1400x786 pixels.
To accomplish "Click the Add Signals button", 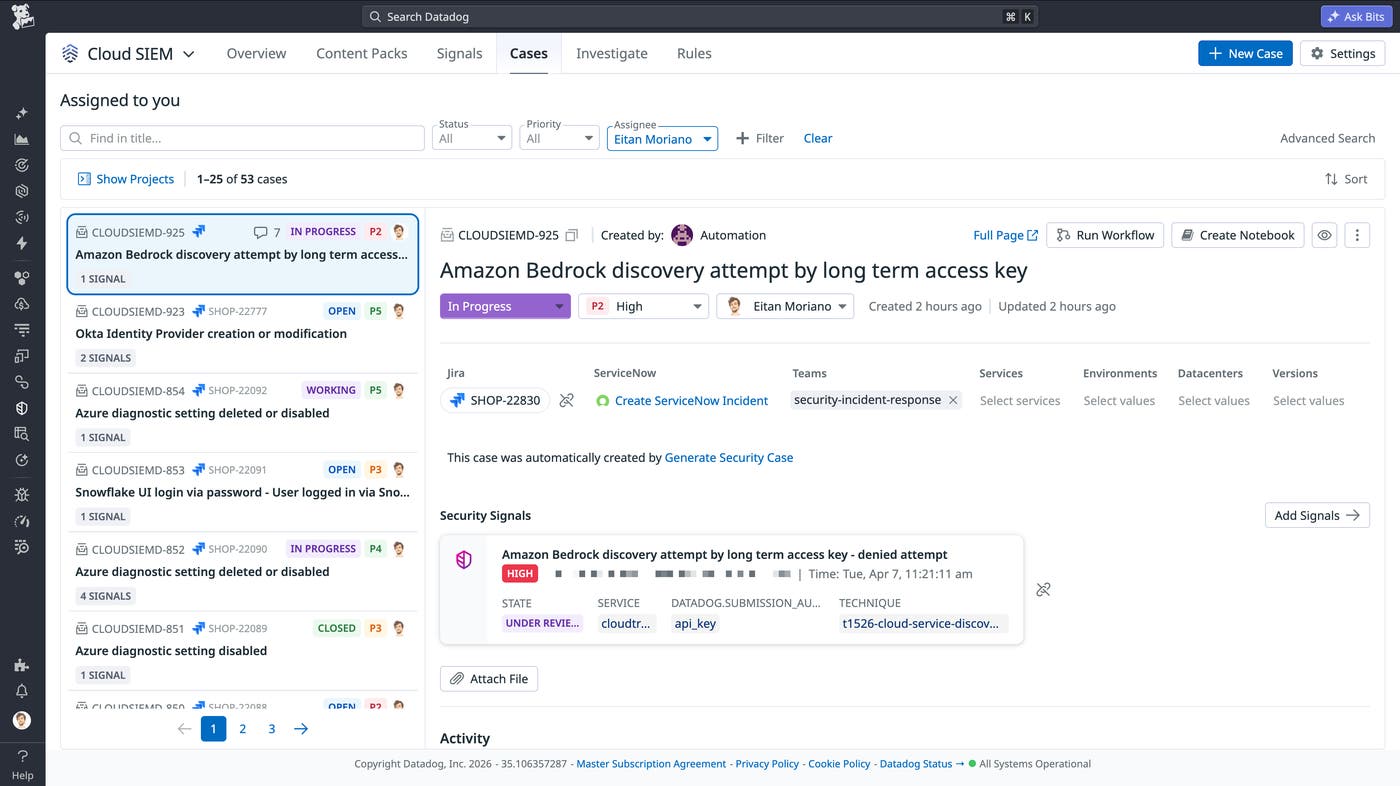I will click(1317, 515).
